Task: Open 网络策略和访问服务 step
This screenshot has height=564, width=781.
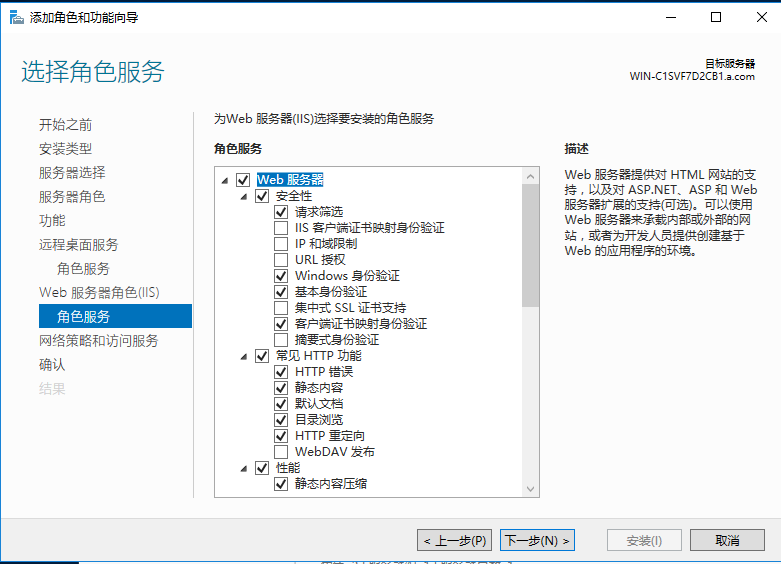Action: pos(99,340)
